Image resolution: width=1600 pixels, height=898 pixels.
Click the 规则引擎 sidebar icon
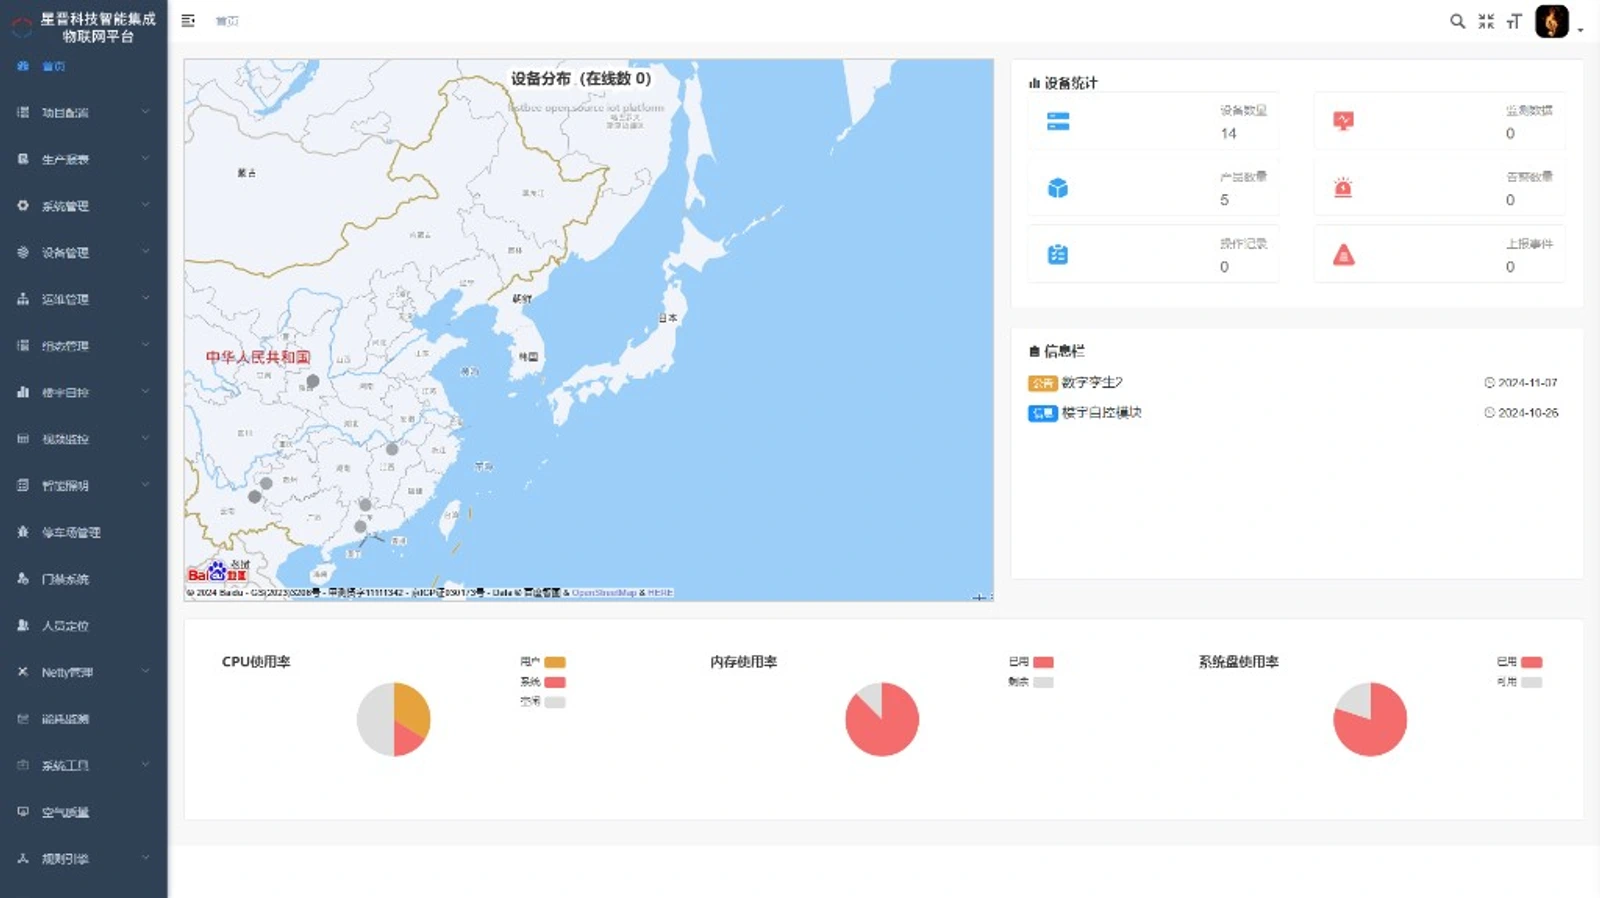pyautogui.click(x=22, y=858)
